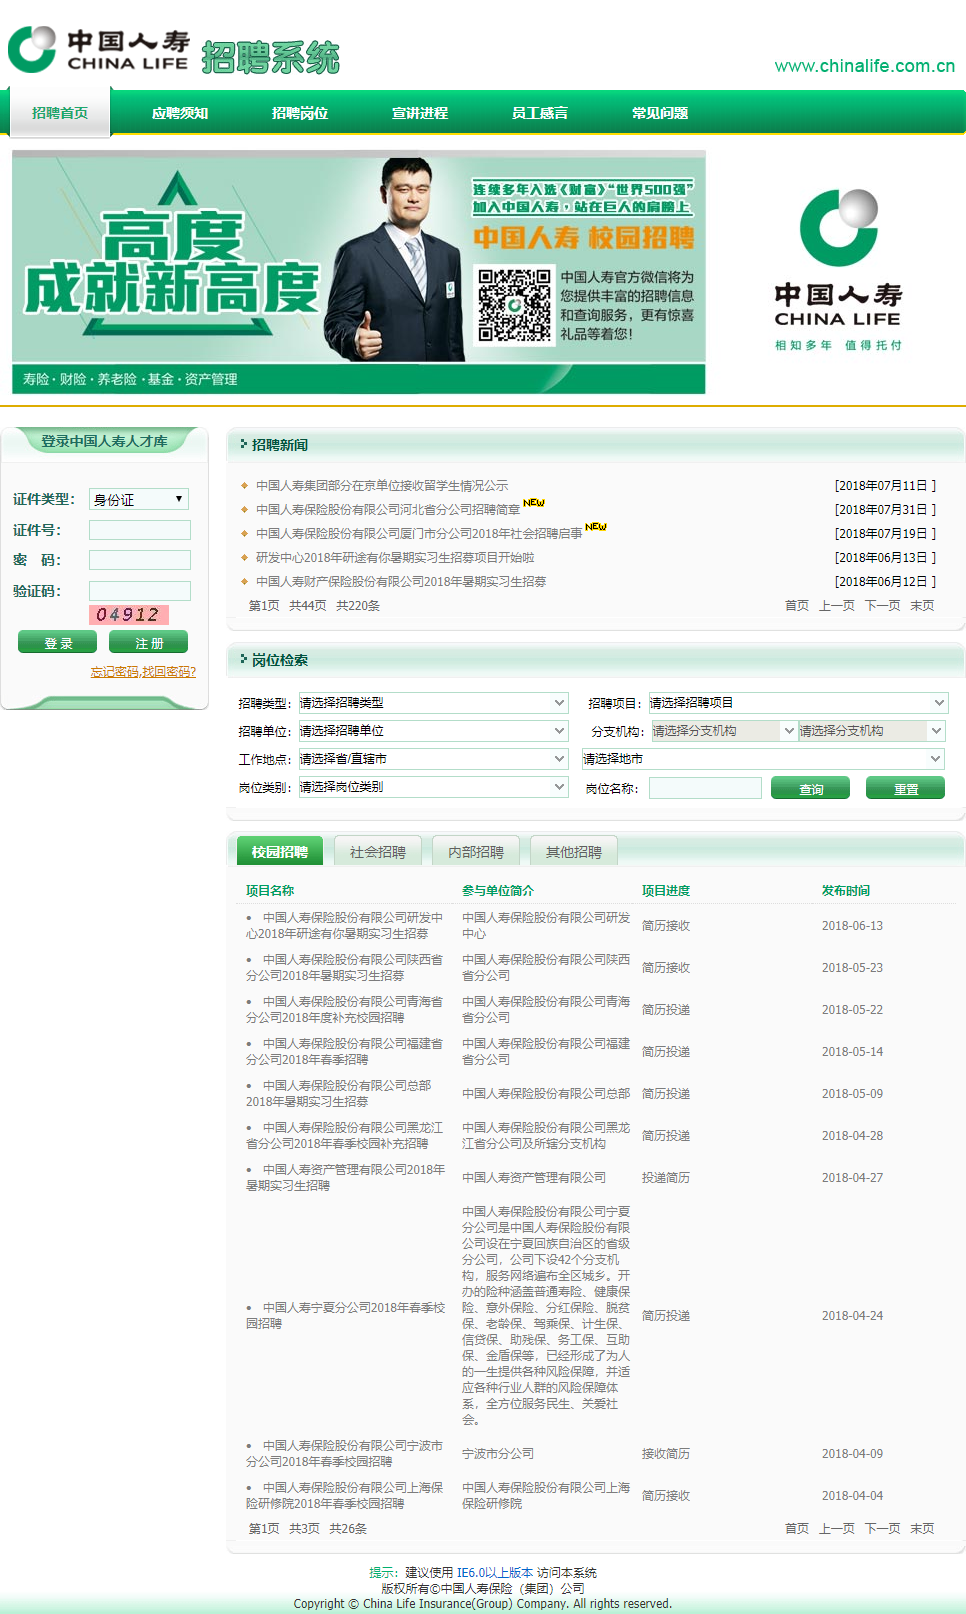Click the 发布时间 column header
This screenshot has width=966, height=1614.
click(846, 891)
